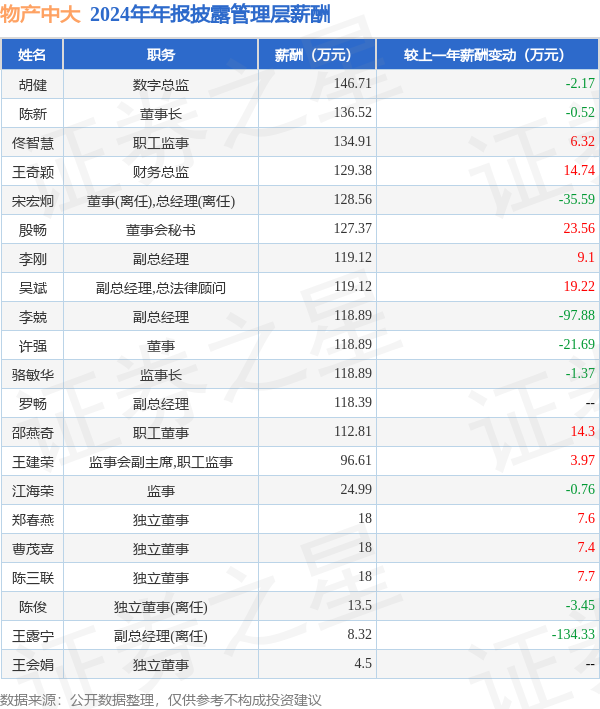This screenshot has height=709, width=600.
Task: Select the name 殷畅
Action: pyautogui.click(x=33, y=229)
